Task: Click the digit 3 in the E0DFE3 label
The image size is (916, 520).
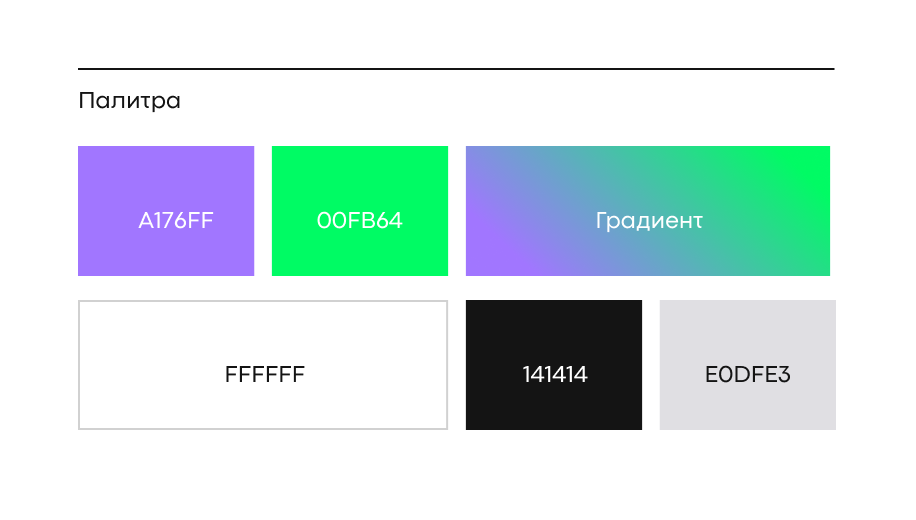Action: [784, 375]
